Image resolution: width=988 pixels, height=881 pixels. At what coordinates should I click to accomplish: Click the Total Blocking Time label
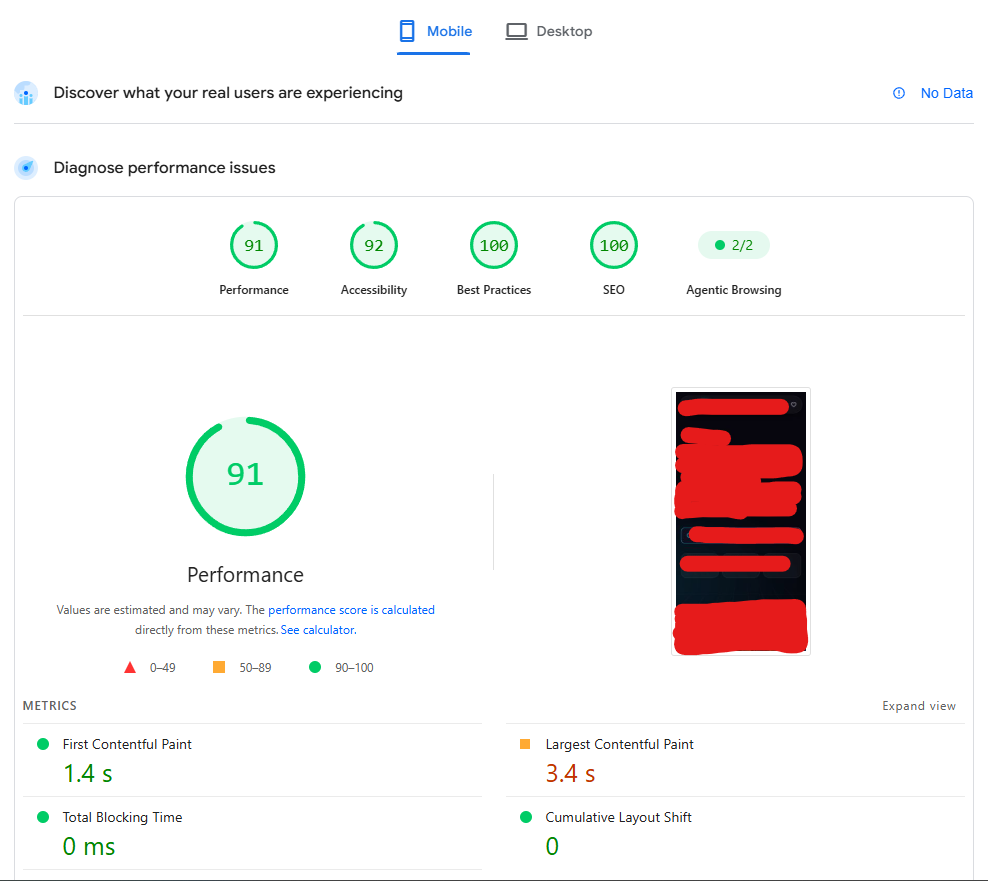coord(122,817)
